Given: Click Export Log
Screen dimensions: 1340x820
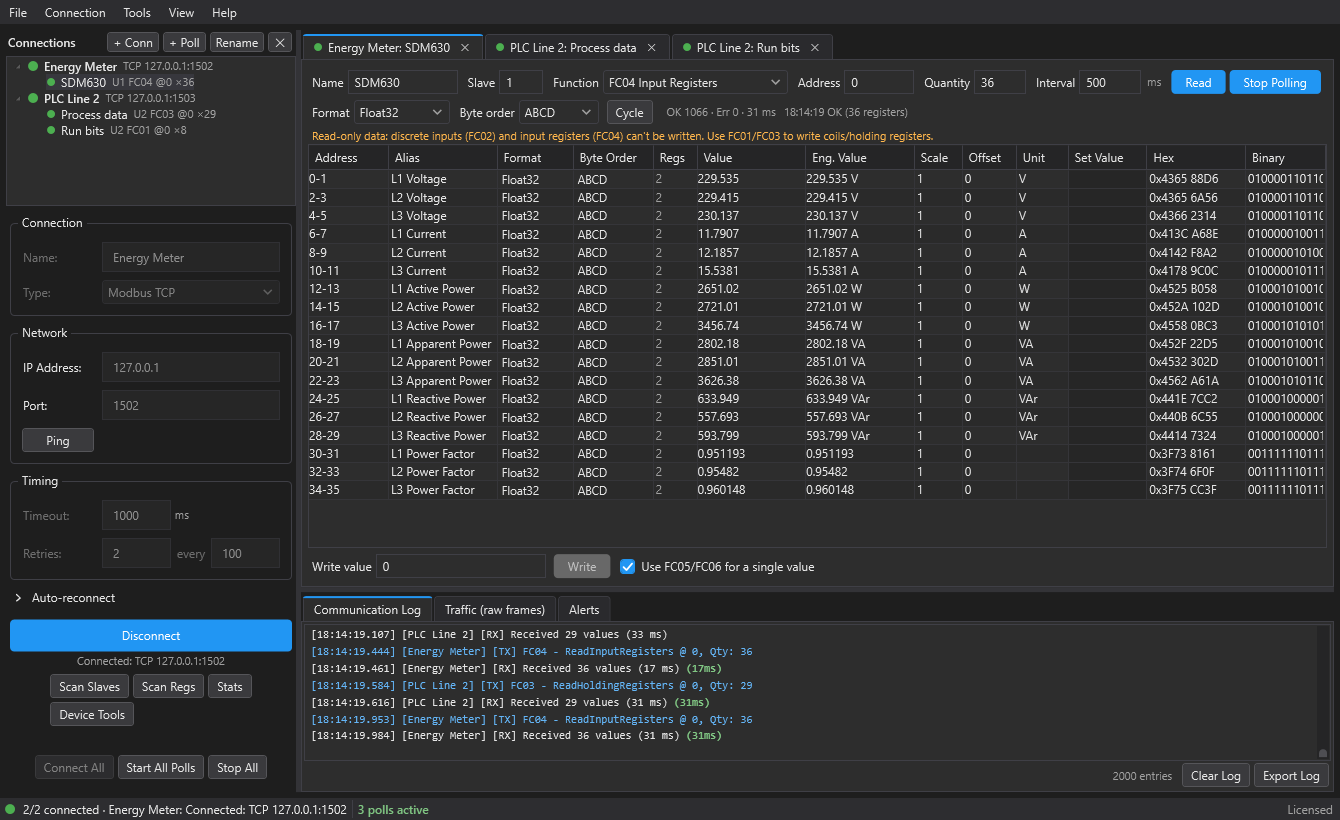Looking at the screenshot, I should tap(1292, 776).
